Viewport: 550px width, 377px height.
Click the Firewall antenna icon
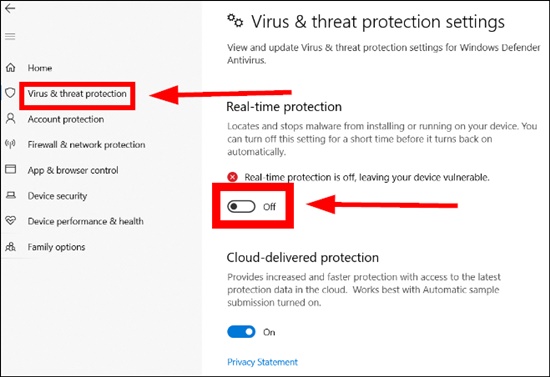(x=10, y=144)
